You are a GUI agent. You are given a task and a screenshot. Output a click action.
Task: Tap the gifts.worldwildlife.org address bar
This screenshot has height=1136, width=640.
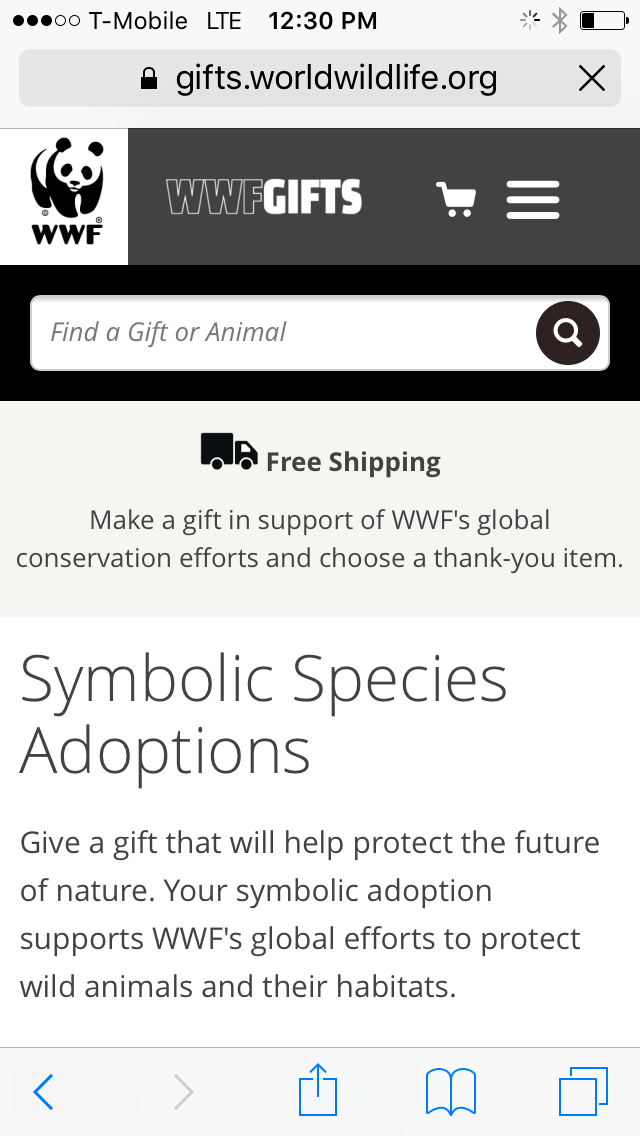335,78
